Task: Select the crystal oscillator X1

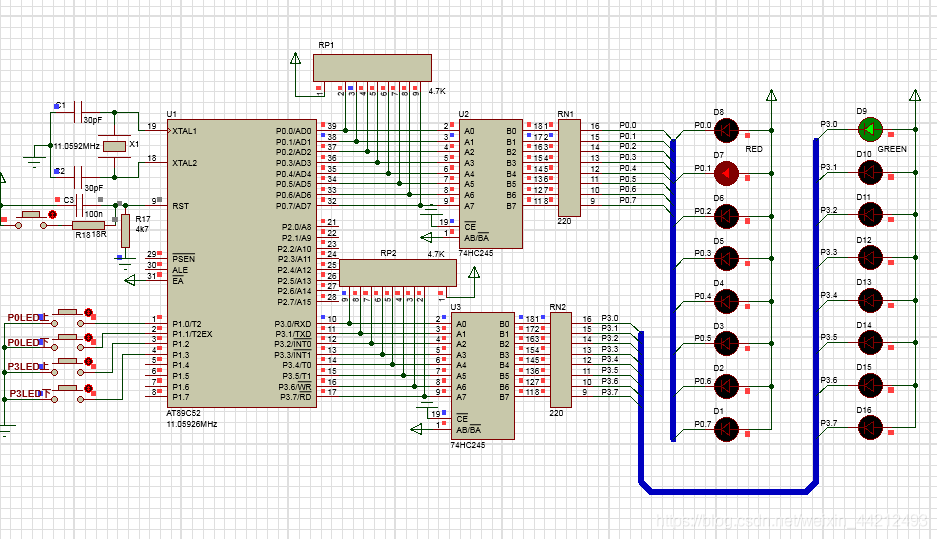Action: point(115,146)
